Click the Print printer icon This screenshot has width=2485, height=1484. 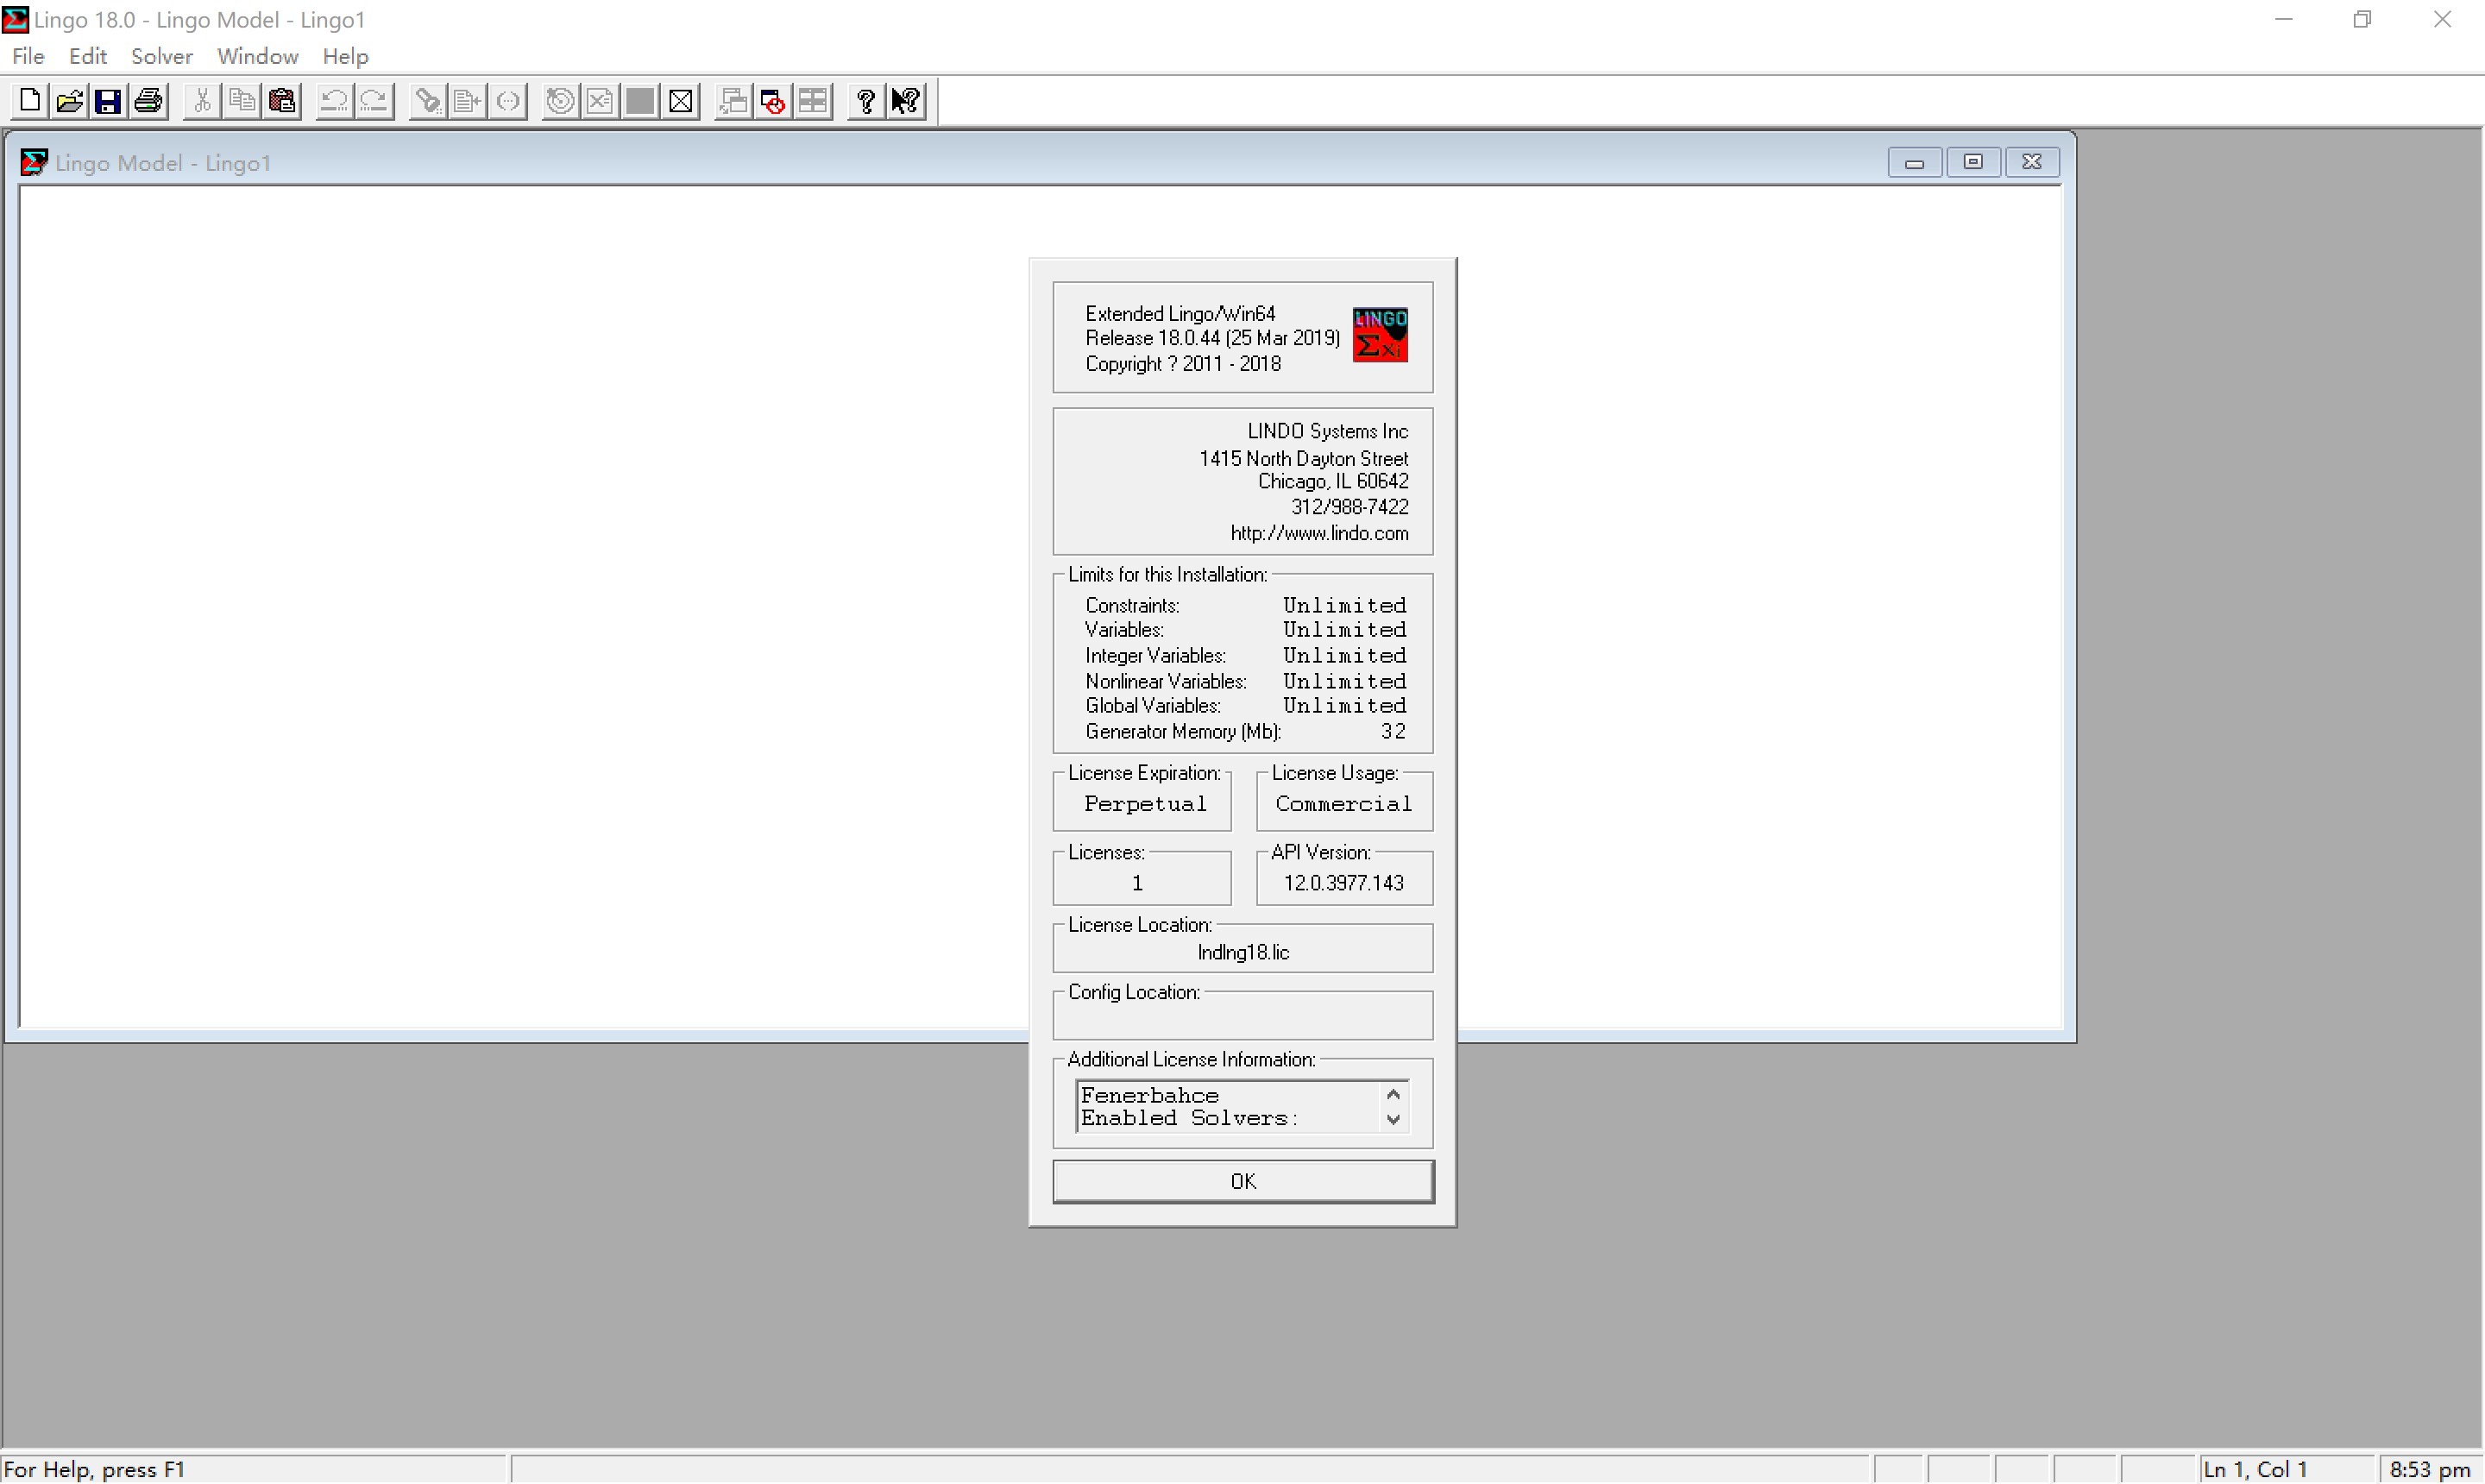149,101
